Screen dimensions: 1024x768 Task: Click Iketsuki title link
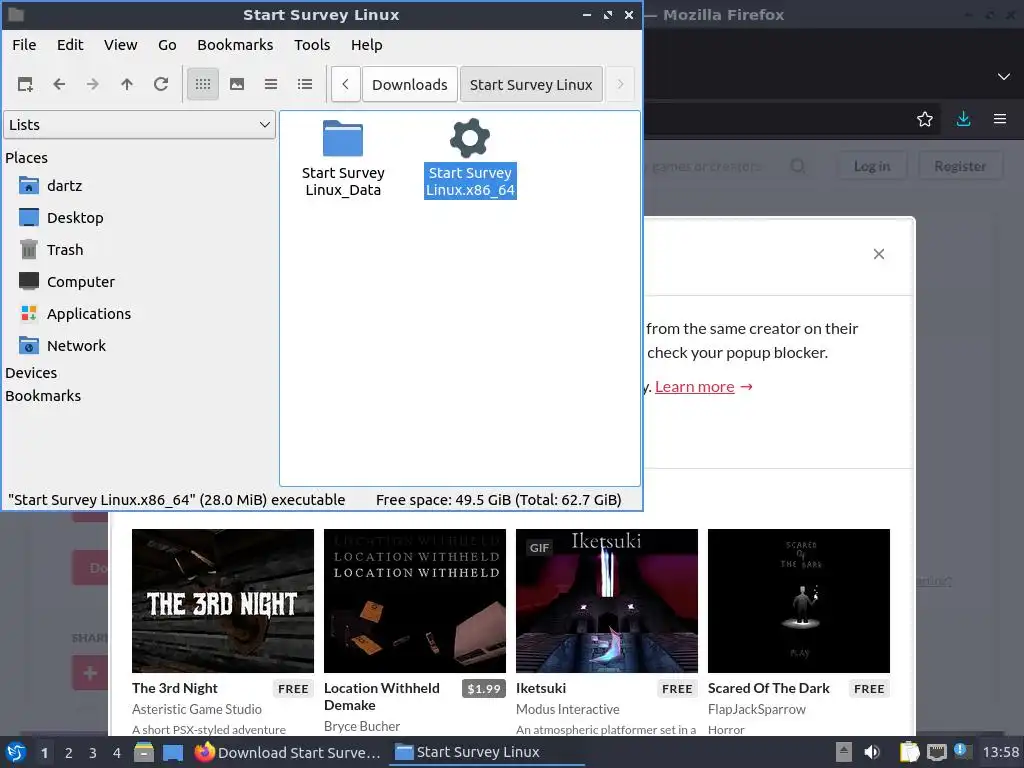[x=541, y=688]
